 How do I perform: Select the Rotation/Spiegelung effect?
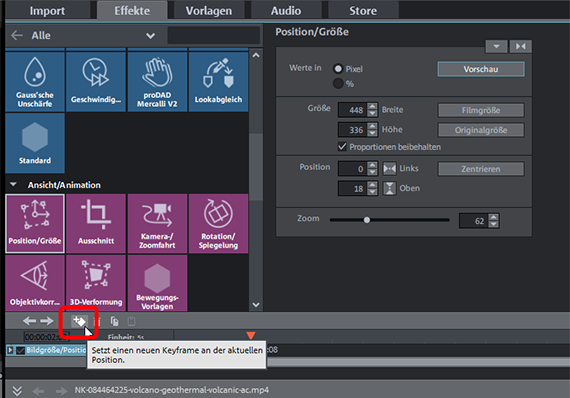tap(218, 224)
